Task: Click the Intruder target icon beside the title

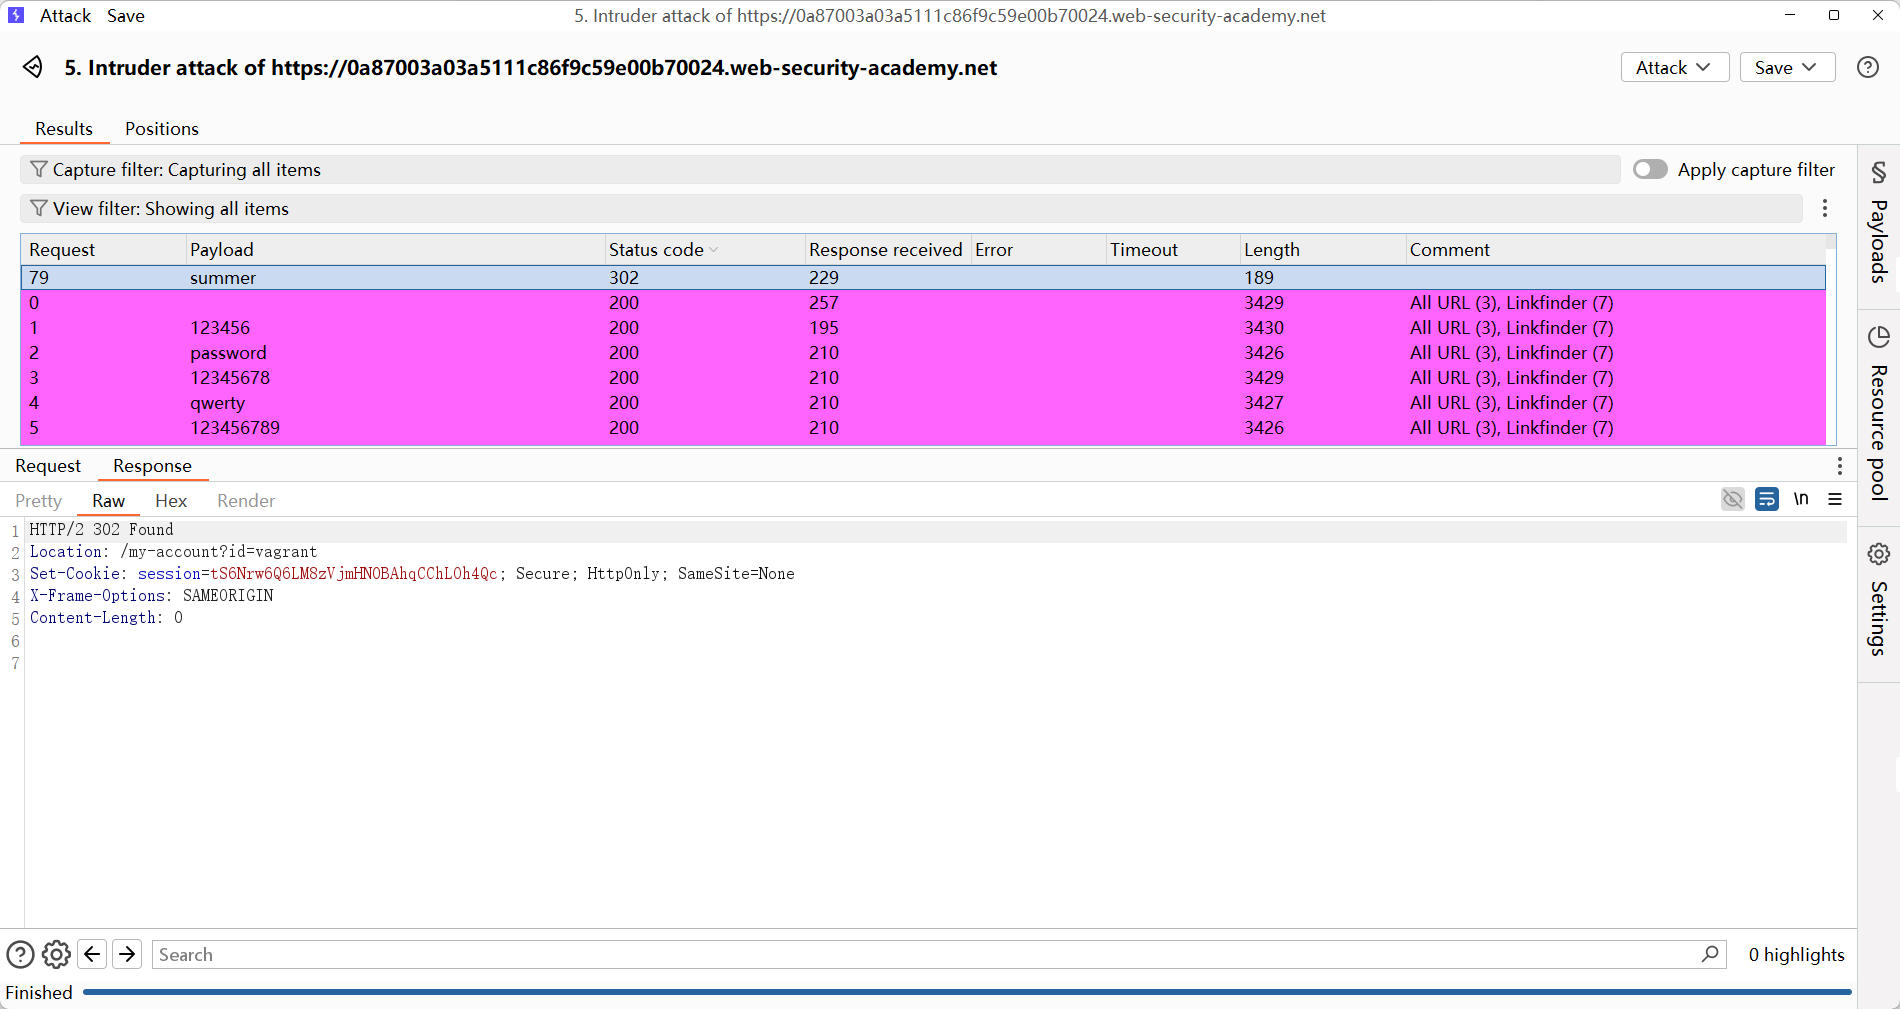Action: [x=33, y=67]
